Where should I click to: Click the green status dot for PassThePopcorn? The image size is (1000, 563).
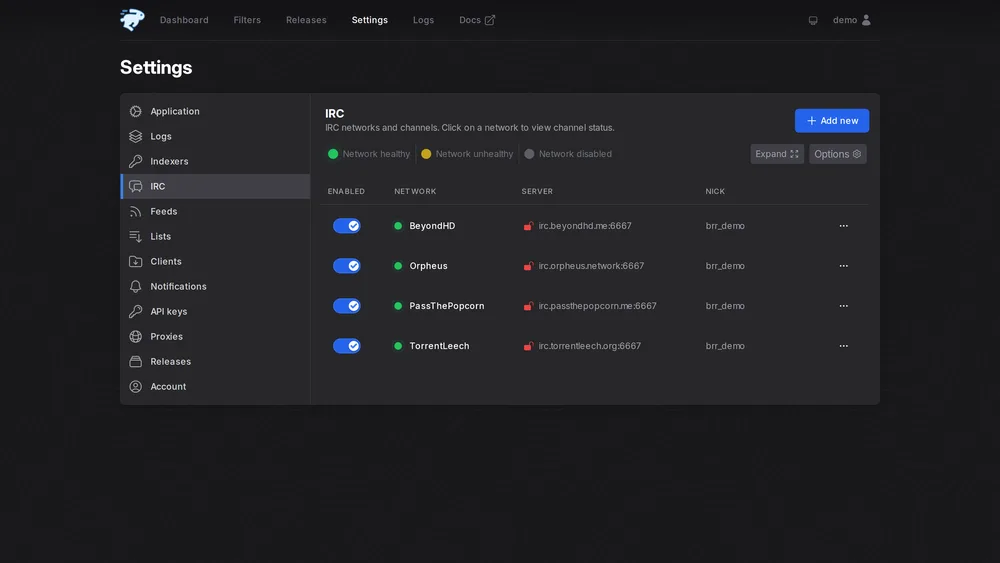tap(398, 306)
